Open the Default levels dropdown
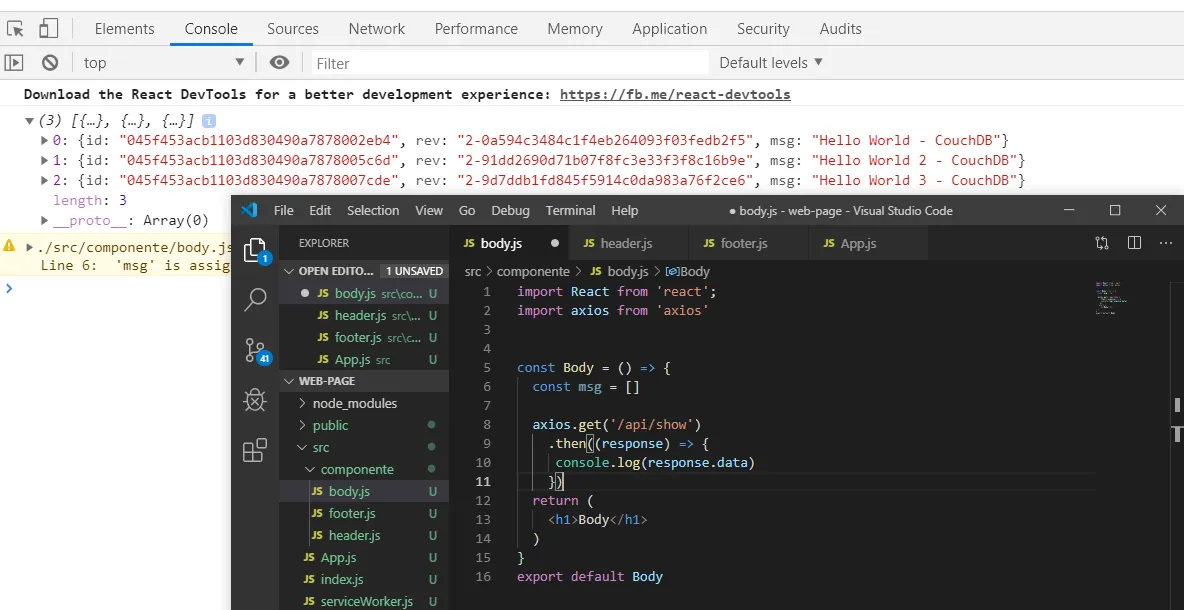This screenshot has width=1184, height=610. (x=770, y=63)
